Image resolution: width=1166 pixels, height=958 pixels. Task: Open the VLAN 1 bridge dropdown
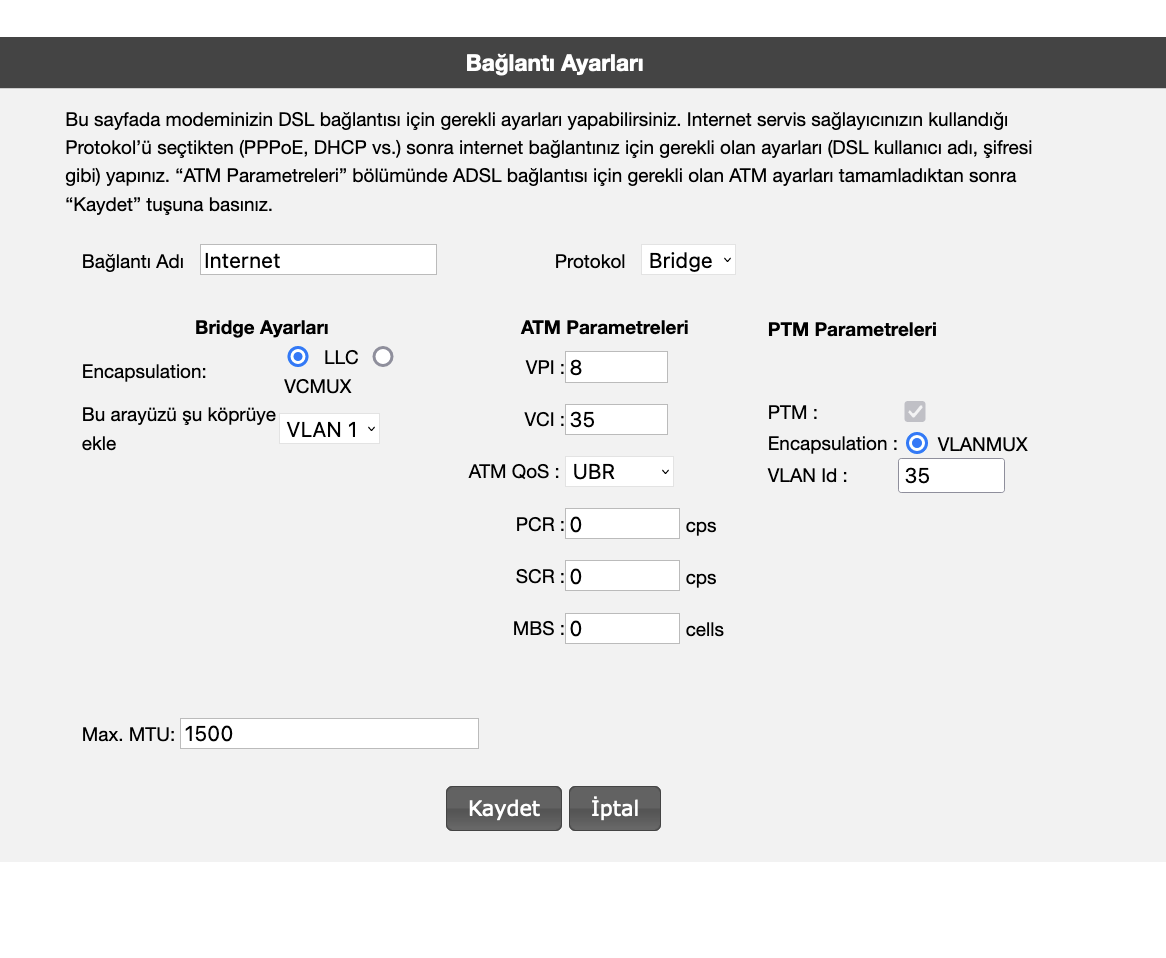pyautogui.click(x=329, y=429)
